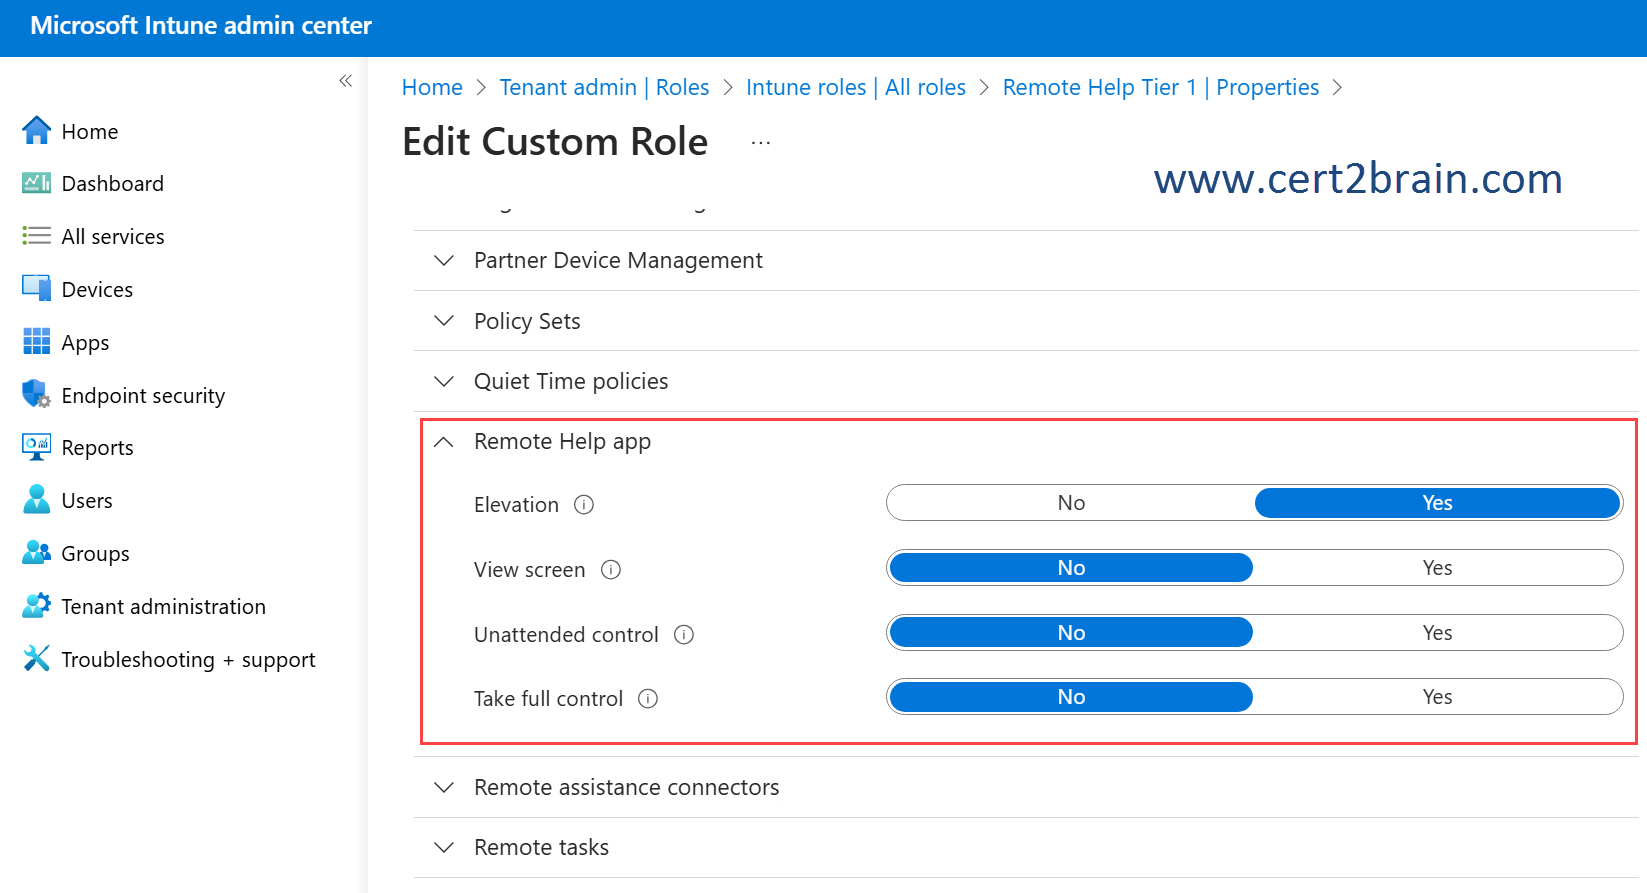Open Unattended control info icon

coord(684,635)
